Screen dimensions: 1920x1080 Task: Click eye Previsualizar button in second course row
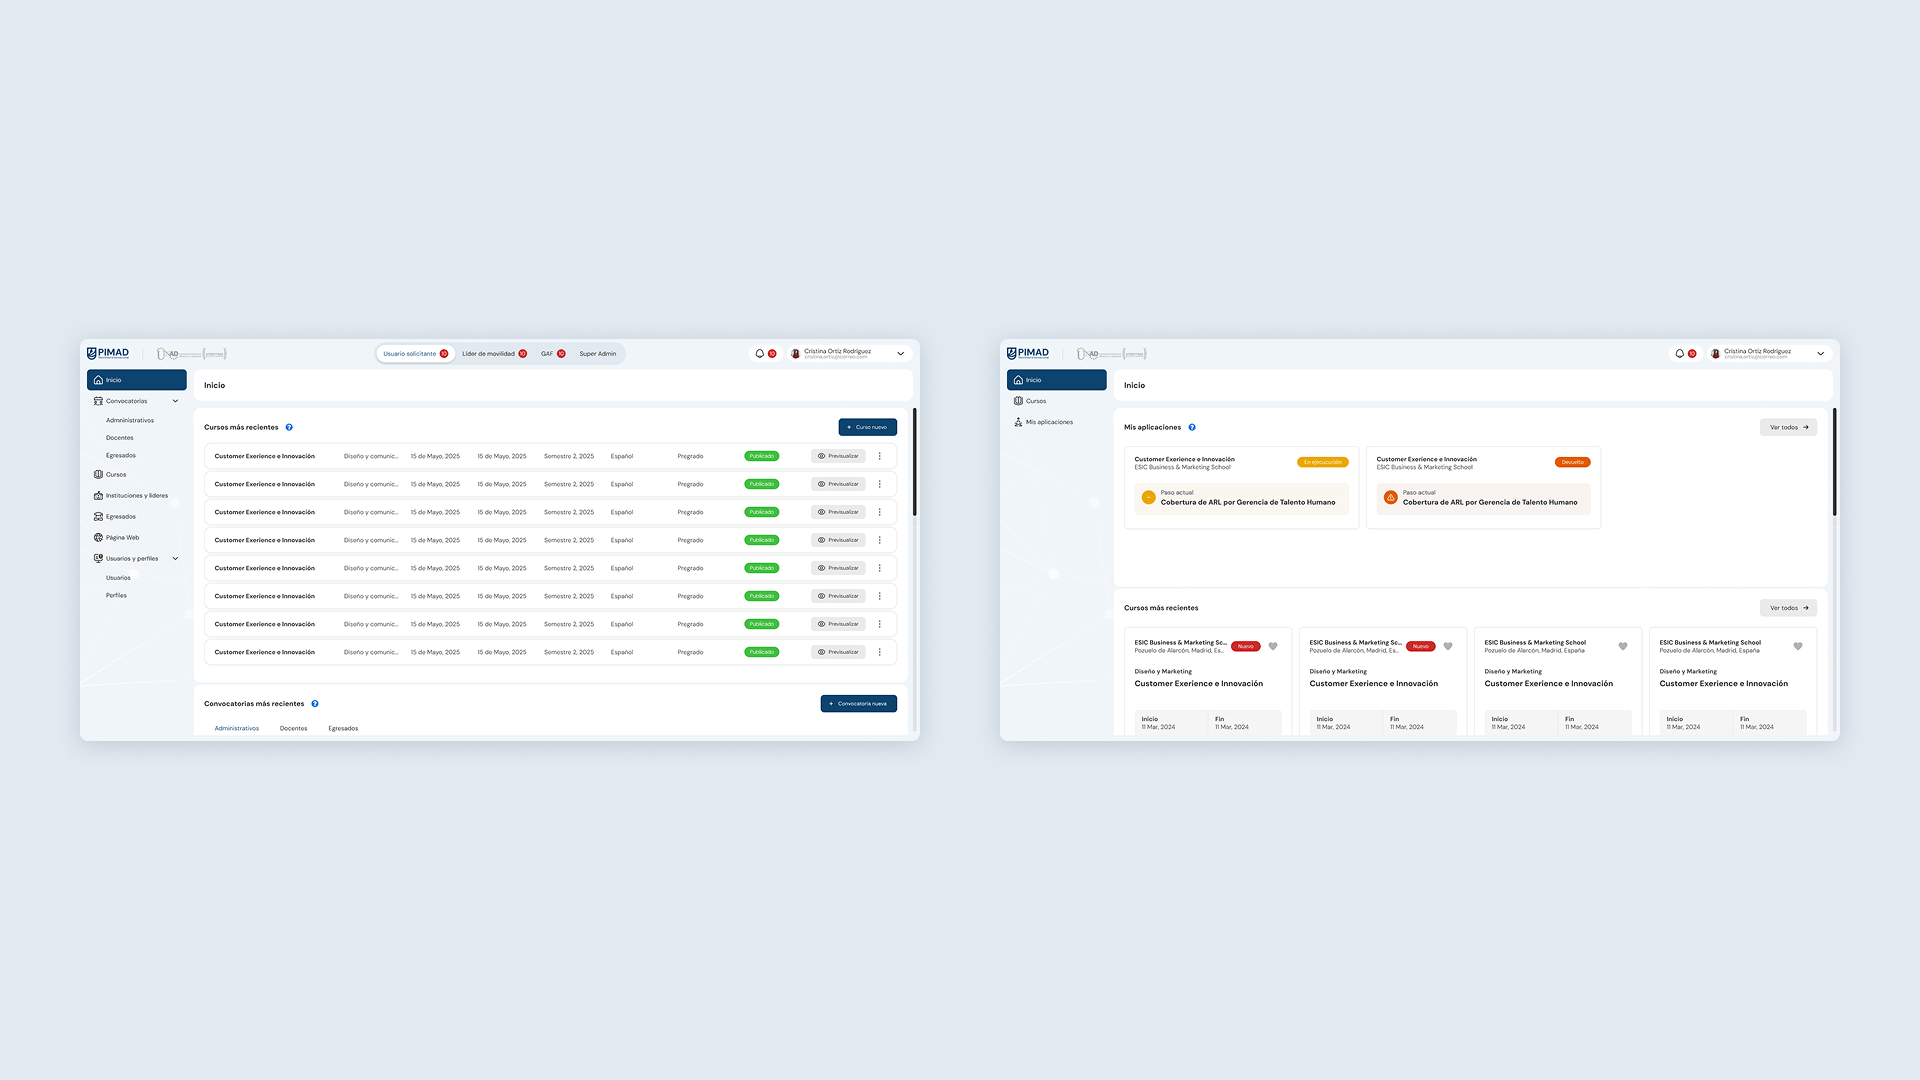pos(838,484)
